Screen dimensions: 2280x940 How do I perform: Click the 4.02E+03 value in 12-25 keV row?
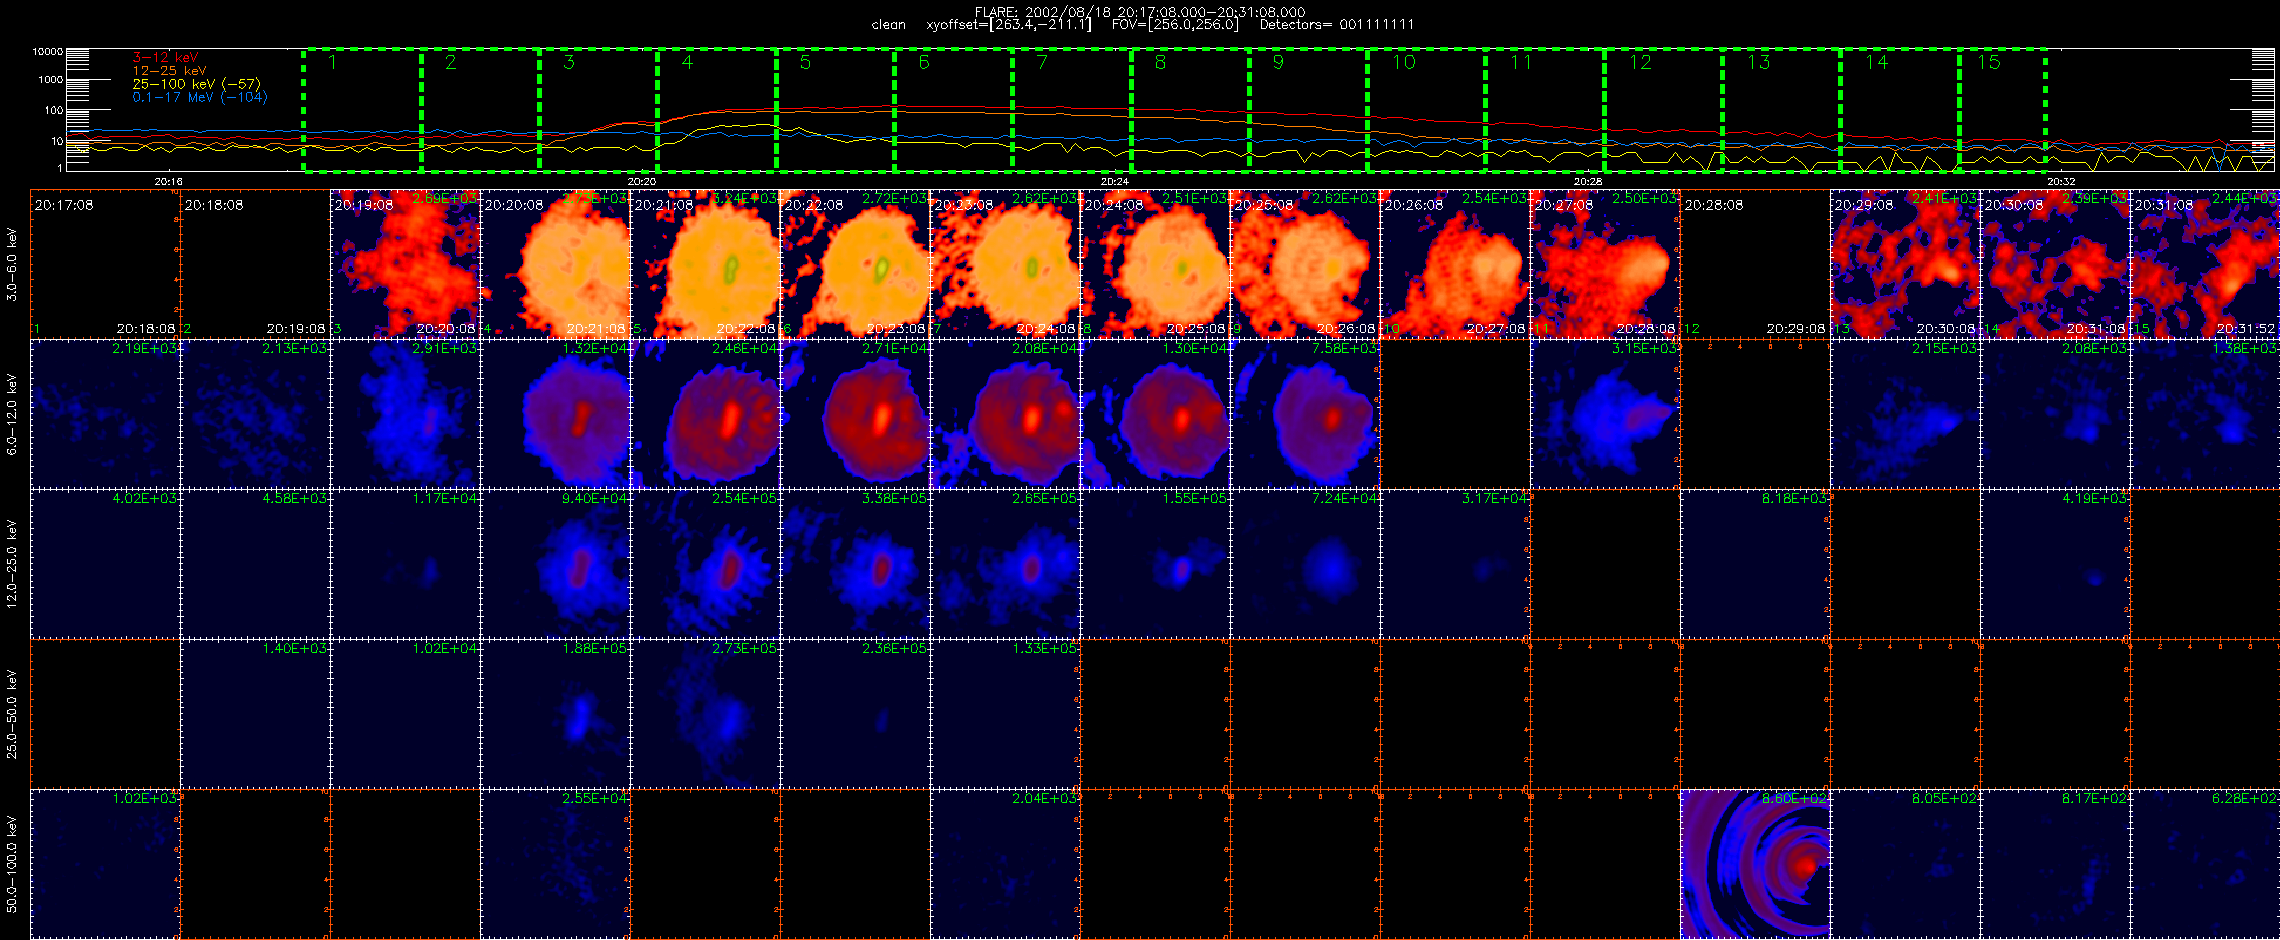tap(144, 498)
